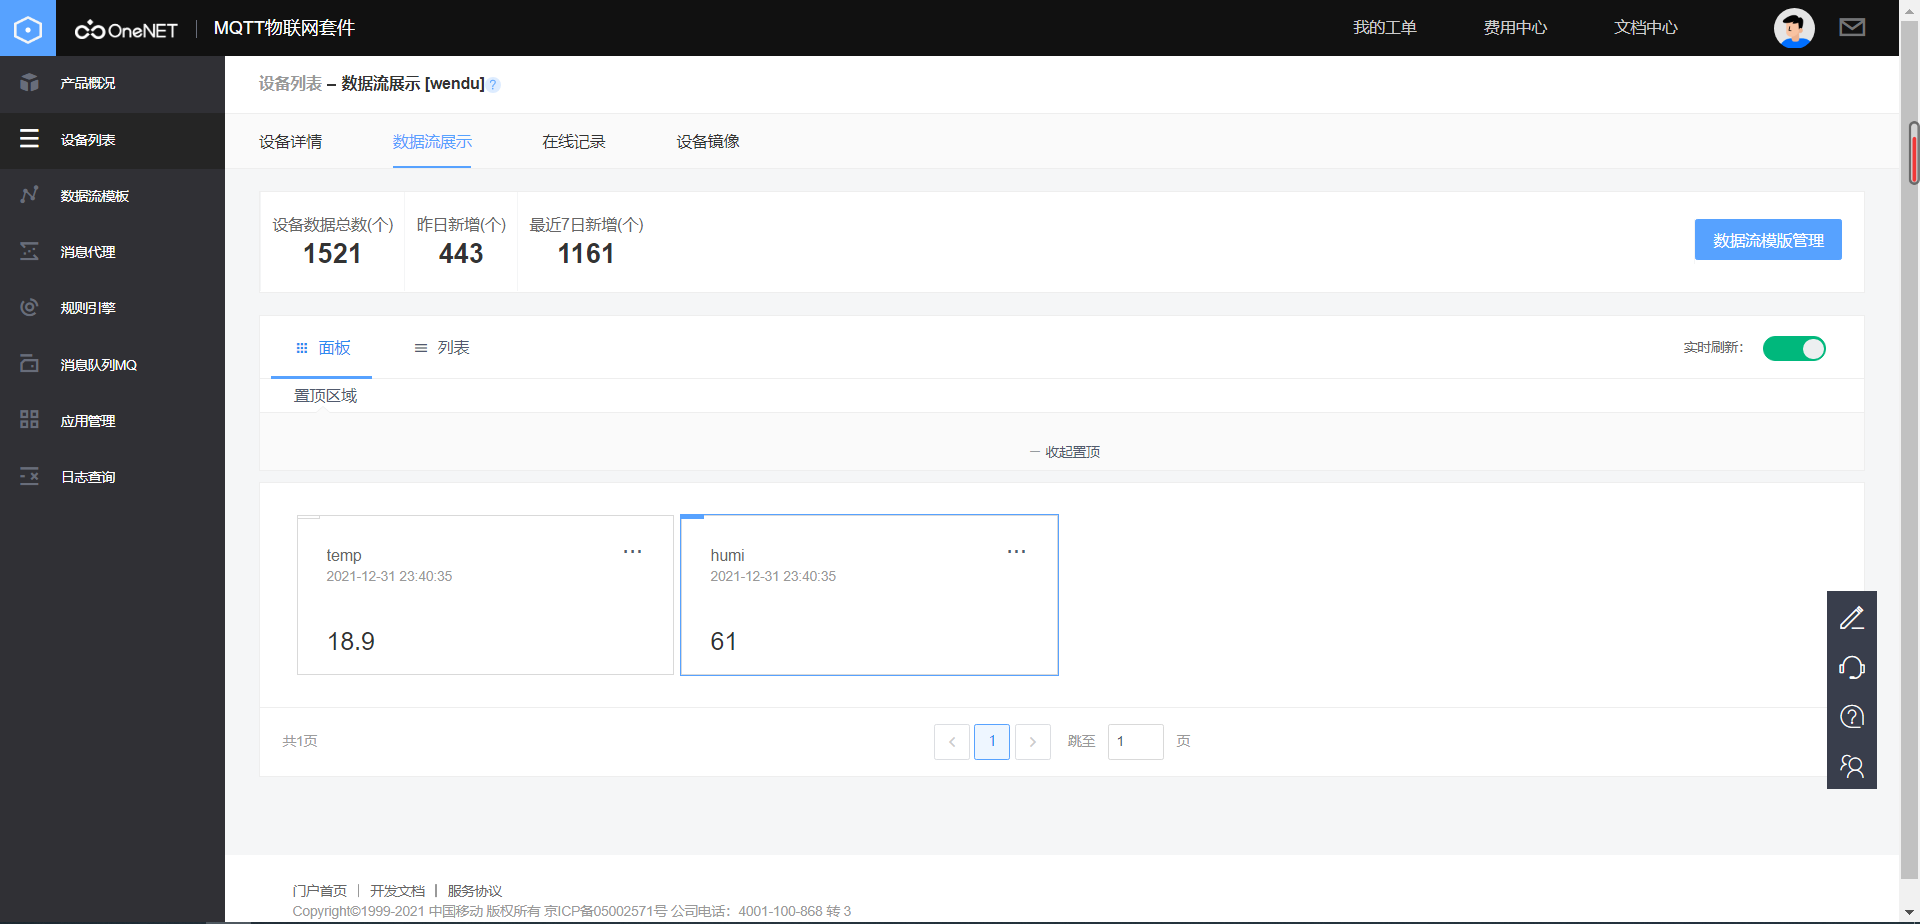This screenshot has height=924, width=1920.
Task: Click the 数据流模板 icon in sidebar
Action: pos(29,195)
